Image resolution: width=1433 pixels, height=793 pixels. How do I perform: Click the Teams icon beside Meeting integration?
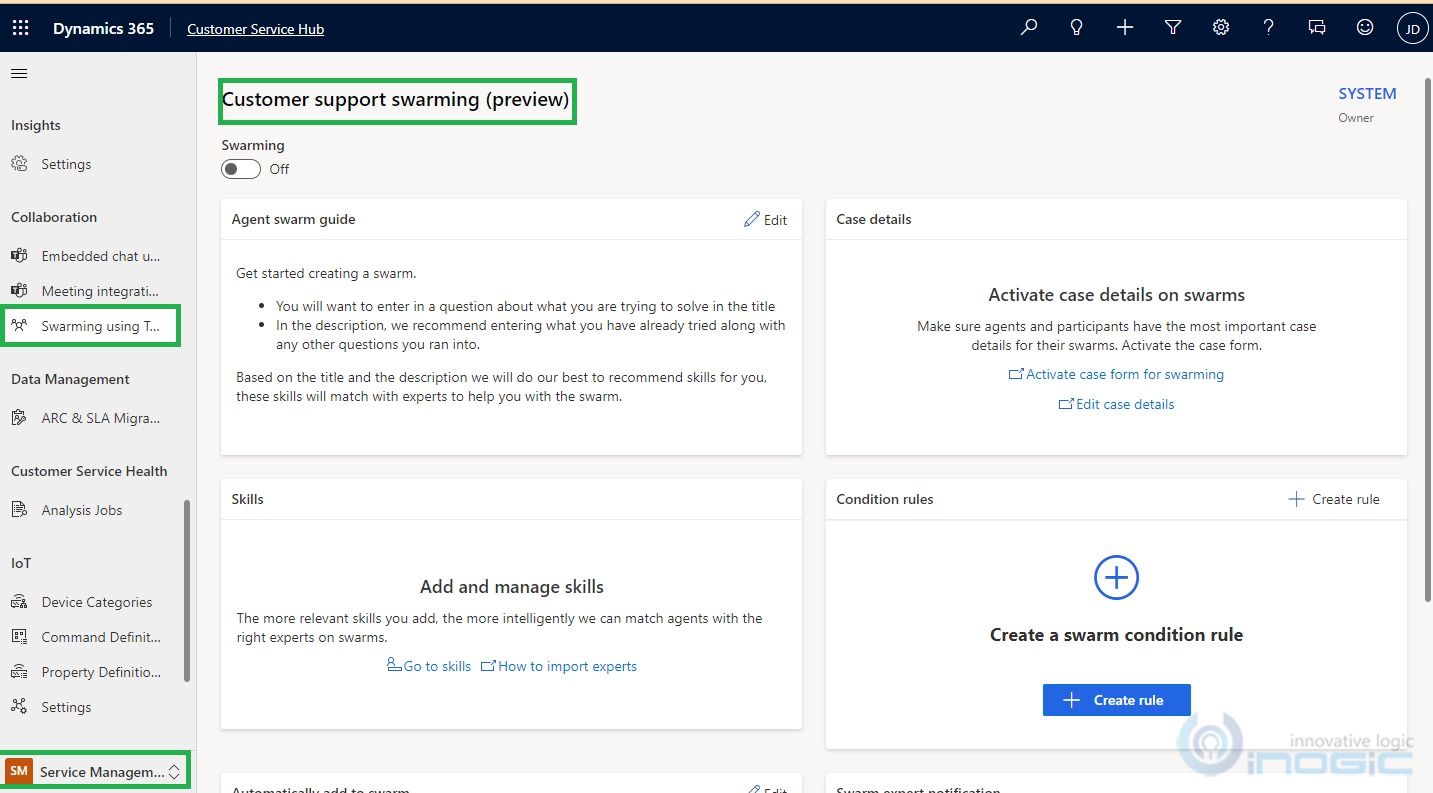point(19,290)
